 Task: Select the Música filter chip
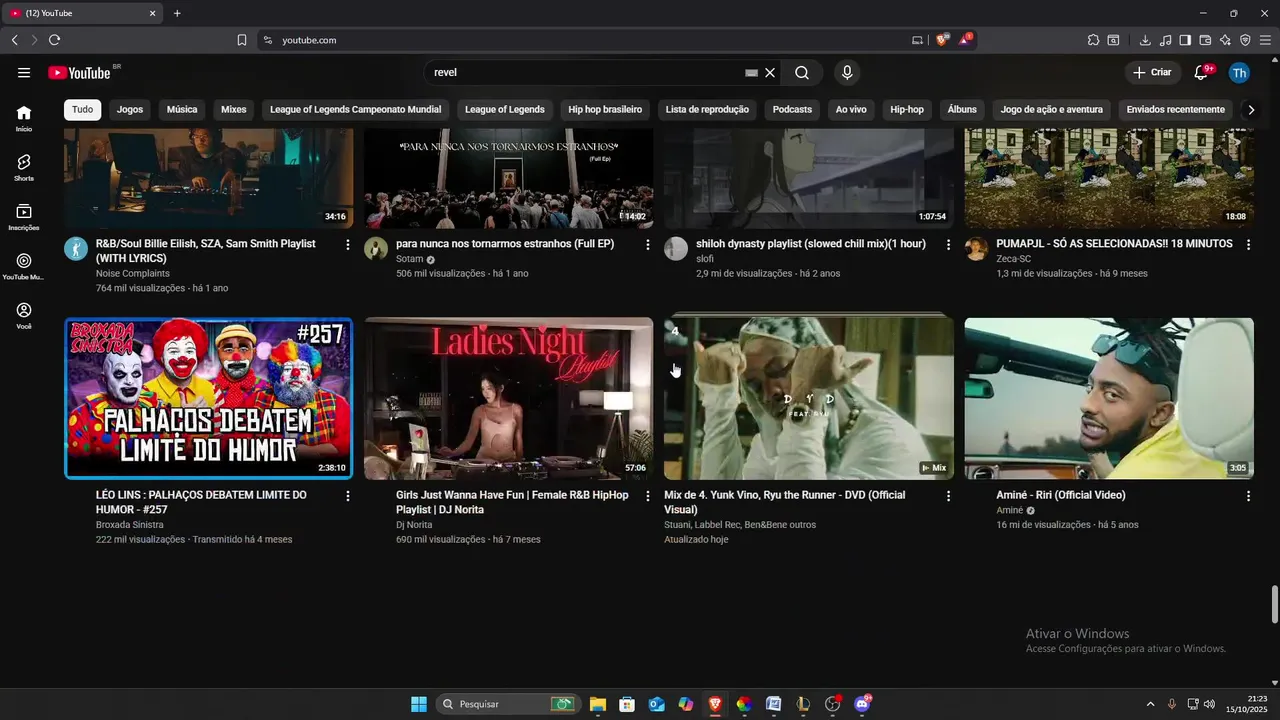coord(182,110)
